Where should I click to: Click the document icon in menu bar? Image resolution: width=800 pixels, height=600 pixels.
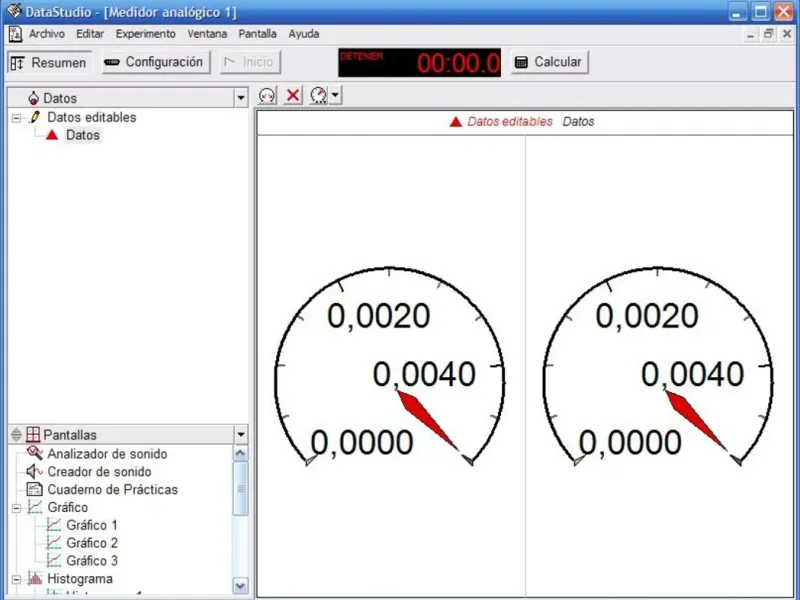[15, 34]
